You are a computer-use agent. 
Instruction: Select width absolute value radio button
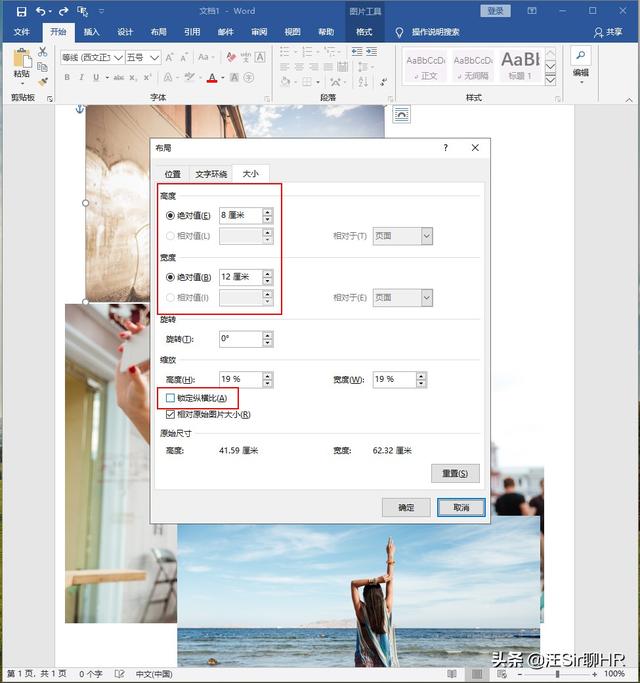(x=170, y=277)
